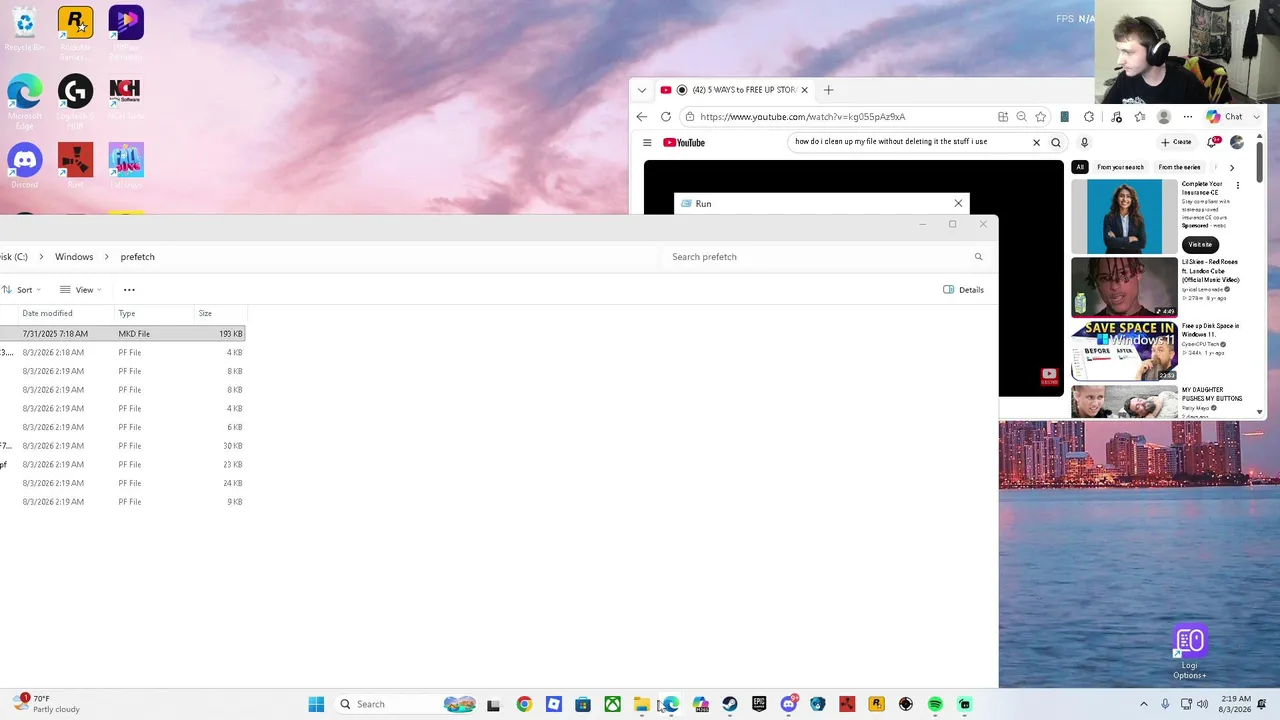Open the Sort dropdown in File Explorer
1280x720 pixels.
22,290
